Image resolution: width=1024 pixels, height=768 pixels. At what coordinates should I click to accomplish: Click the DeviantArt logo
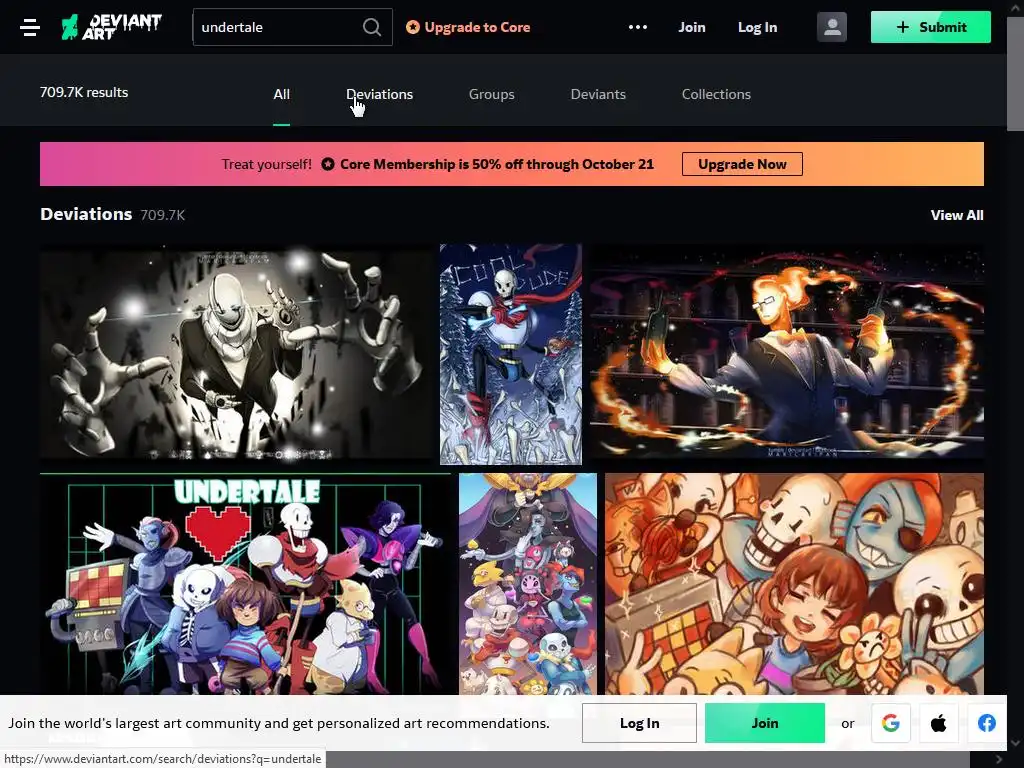pyautogui.click(x=111, y=27)
